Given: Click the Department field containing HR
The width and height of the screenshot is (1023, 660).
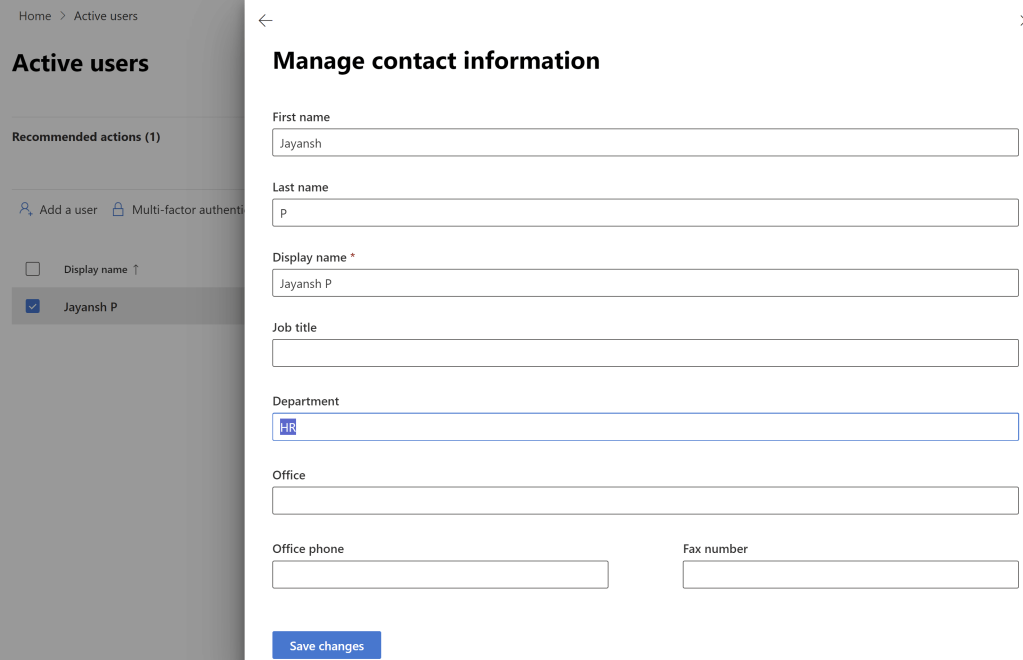Looking at the screenshot, I should [645, 427].
